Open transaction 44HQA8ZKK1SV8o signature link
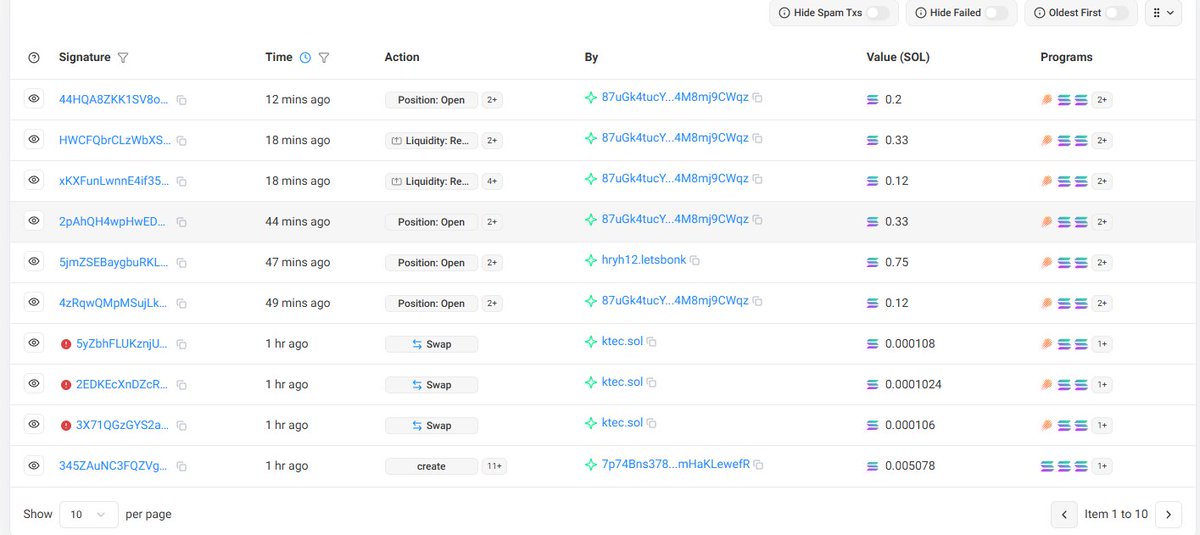This screenshot has height=535, width=1200. click(x=114, y=100)
